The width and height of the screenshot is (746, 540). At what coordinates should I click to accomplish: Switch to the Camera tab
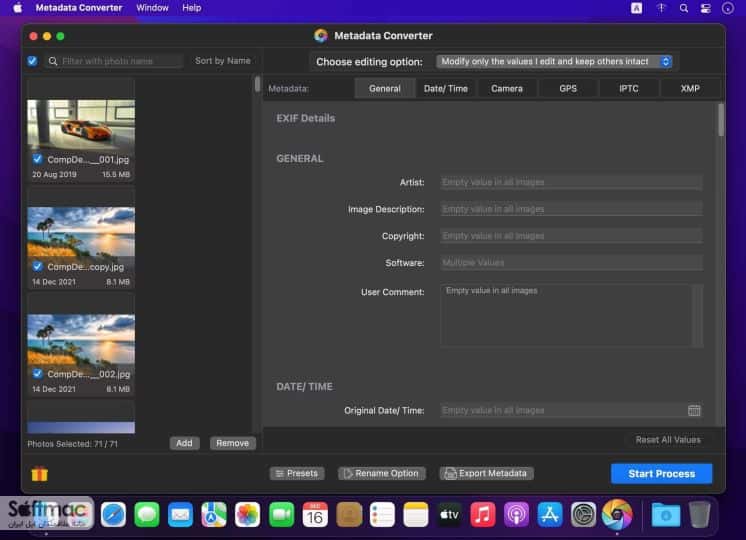pyautogui.click(x=507, y=88)
